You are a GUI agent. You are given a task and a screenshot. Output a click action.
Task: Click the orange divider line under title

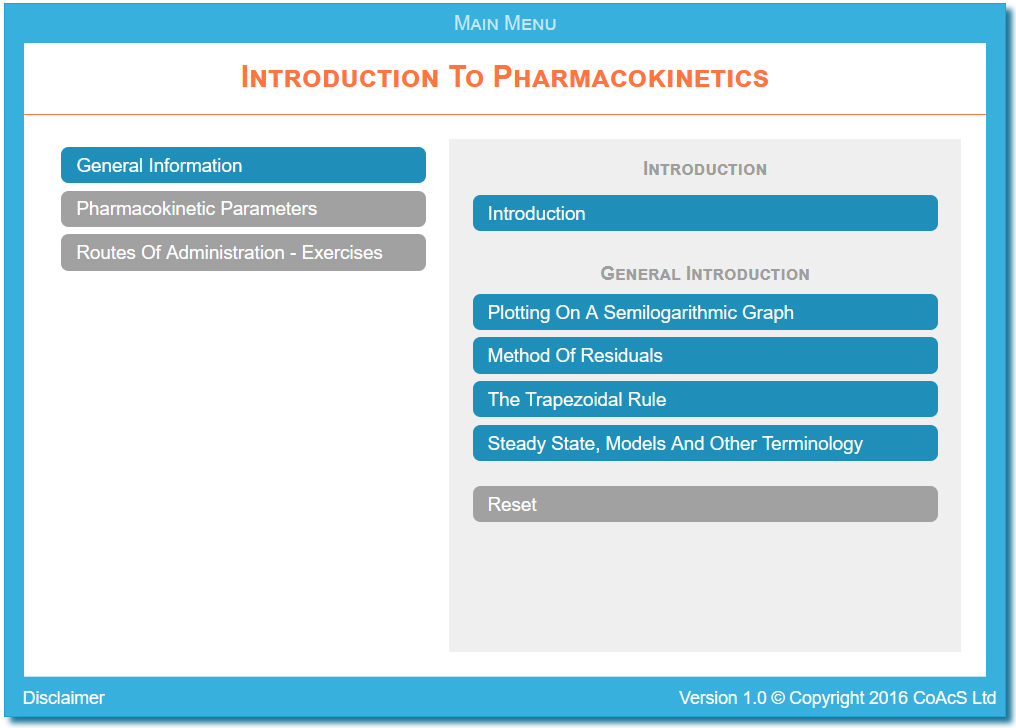click(505, 115)
